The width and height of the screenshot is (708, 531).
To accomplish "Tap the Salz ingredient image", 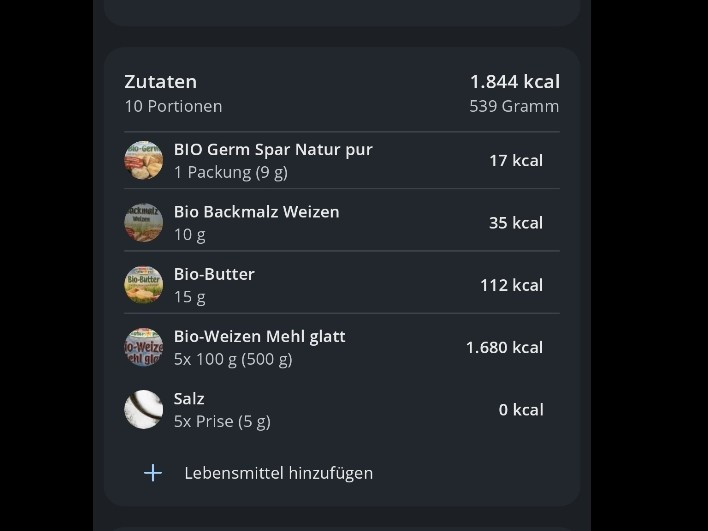I will [x=143, y=409].
